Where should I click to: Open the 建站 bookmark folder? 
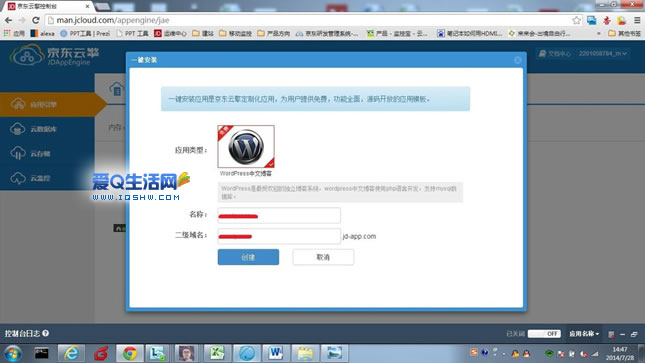coord(203,33)
